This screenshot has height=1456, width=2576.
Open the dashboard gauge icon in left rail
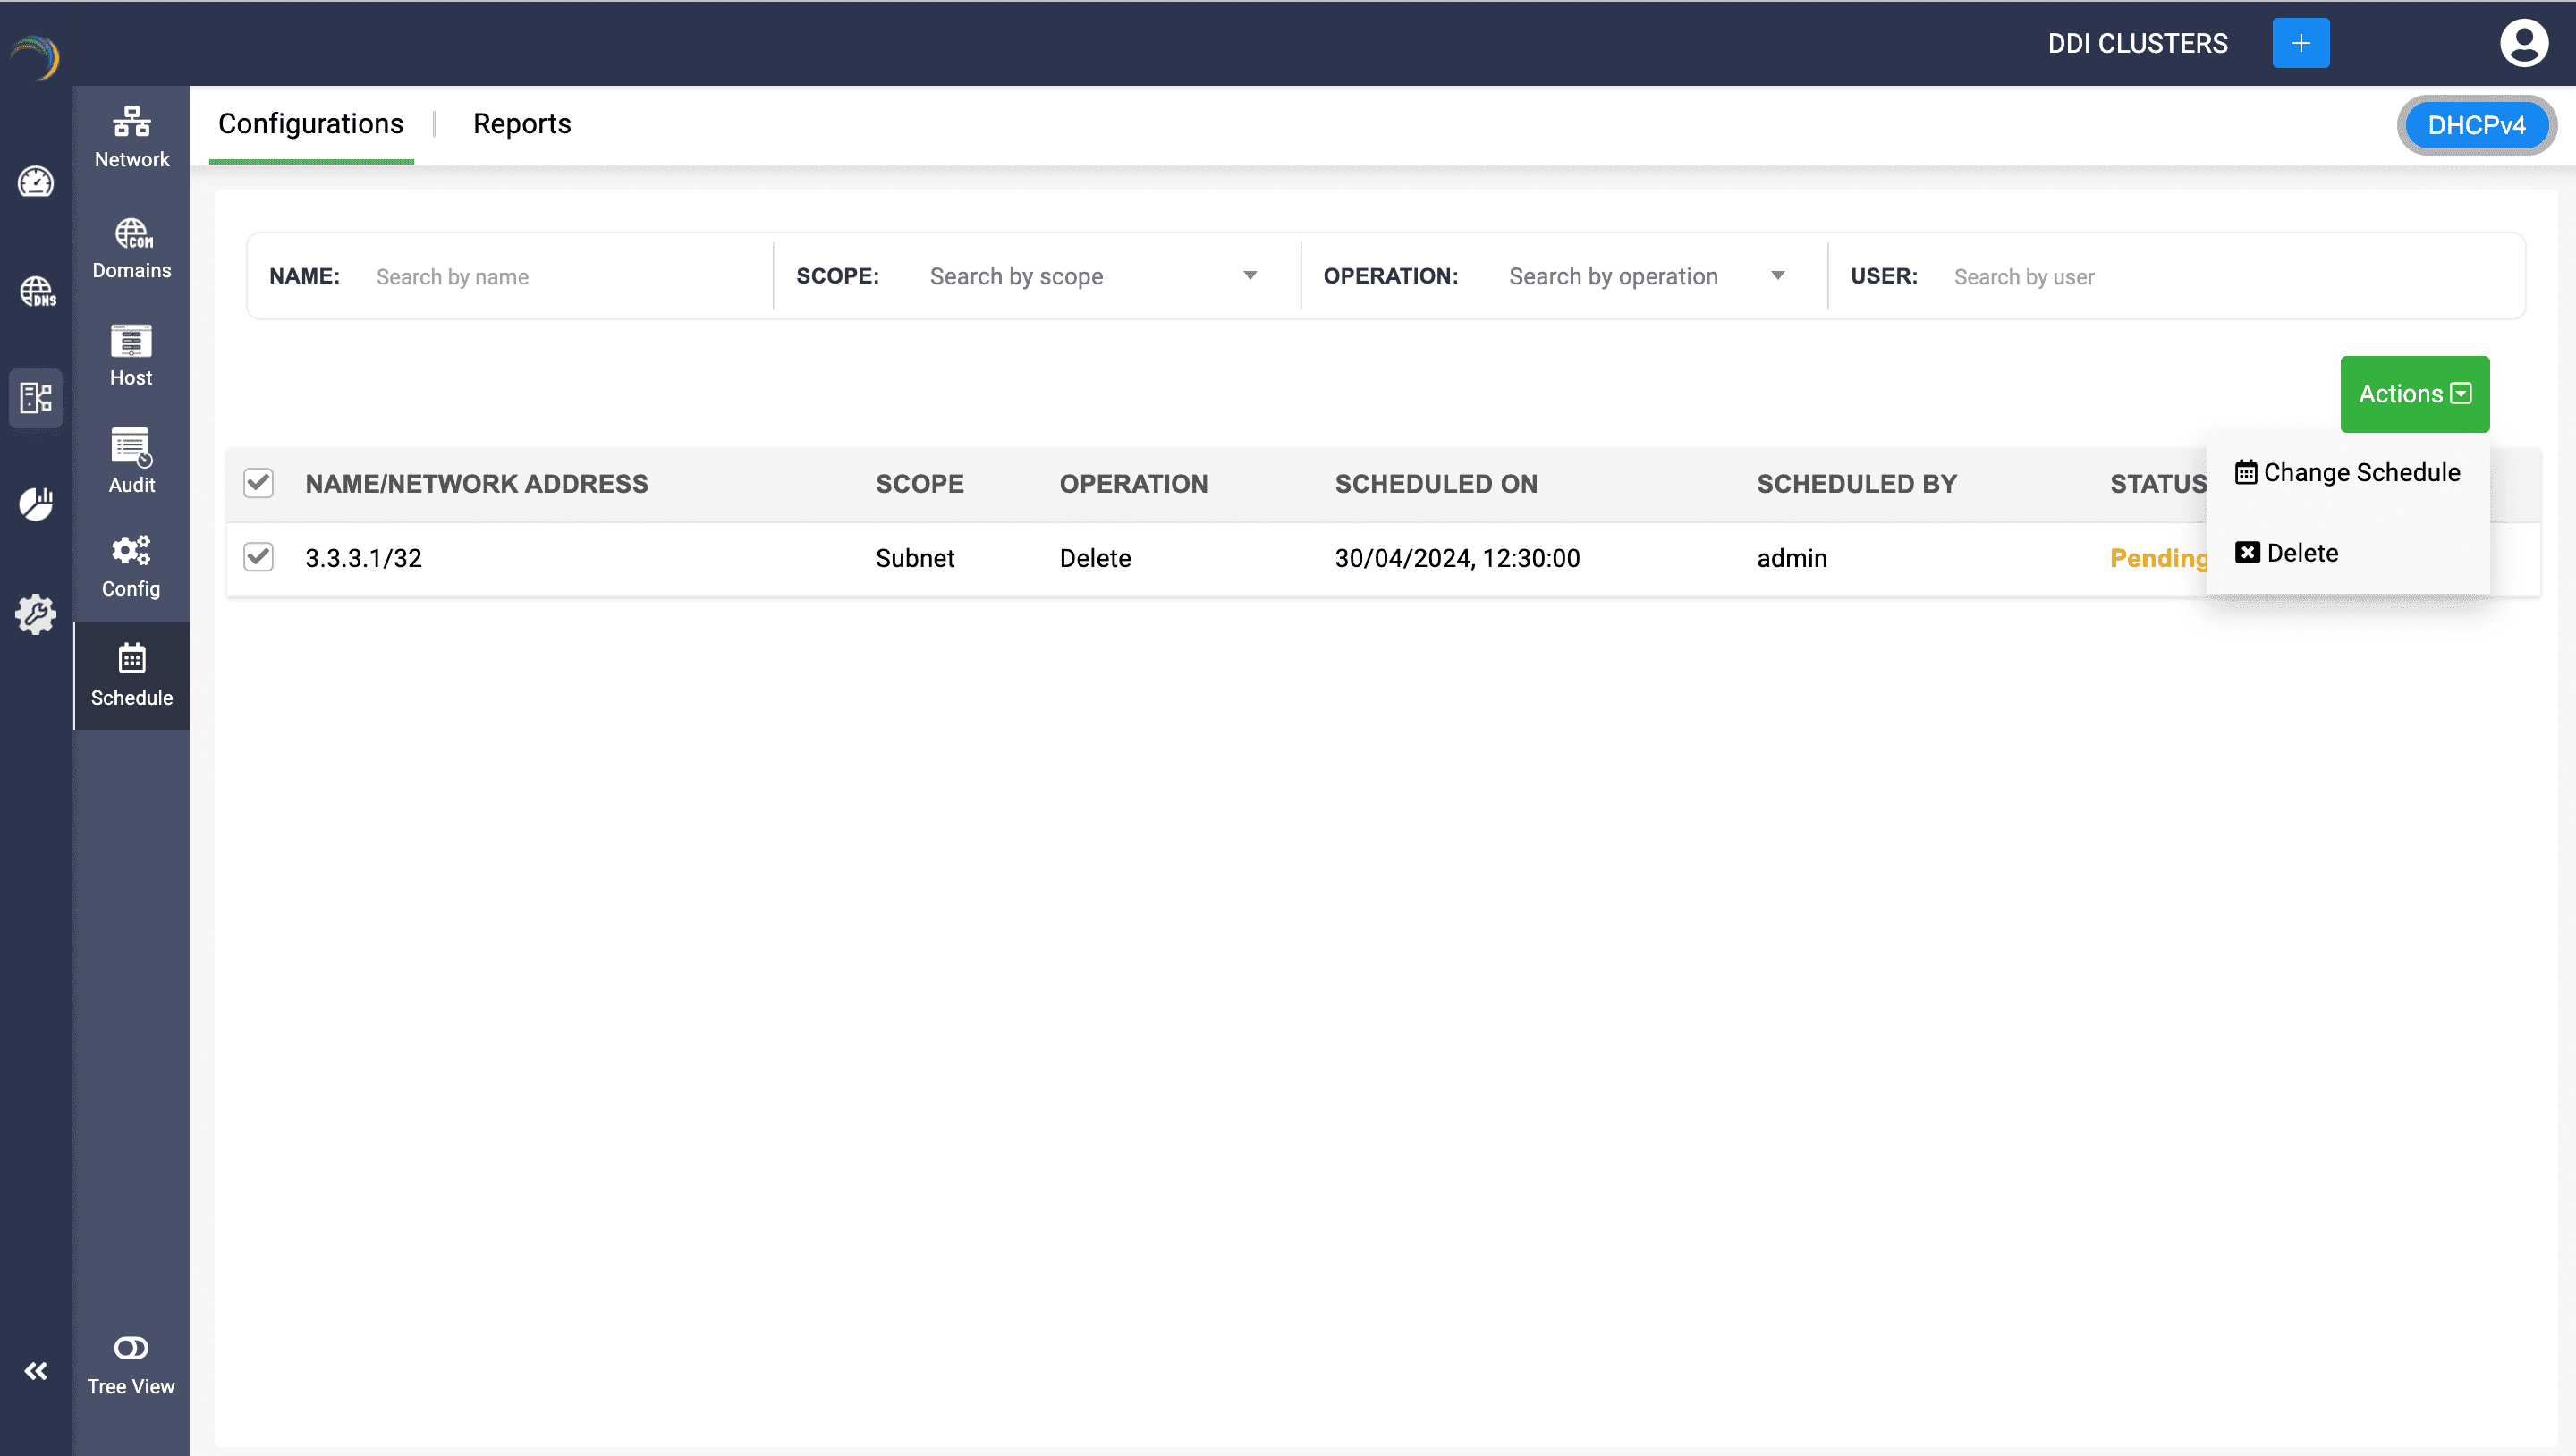[x=36, y=183]
